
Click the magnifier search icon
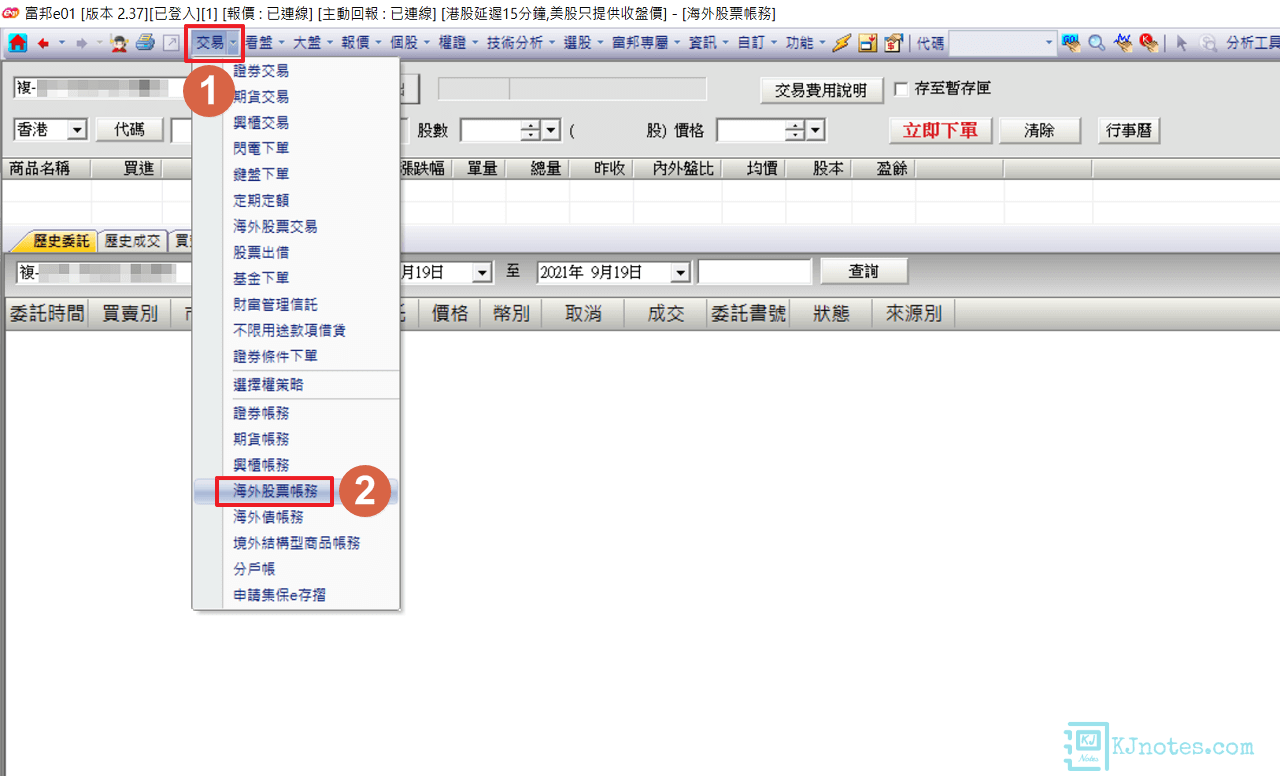1097,43
